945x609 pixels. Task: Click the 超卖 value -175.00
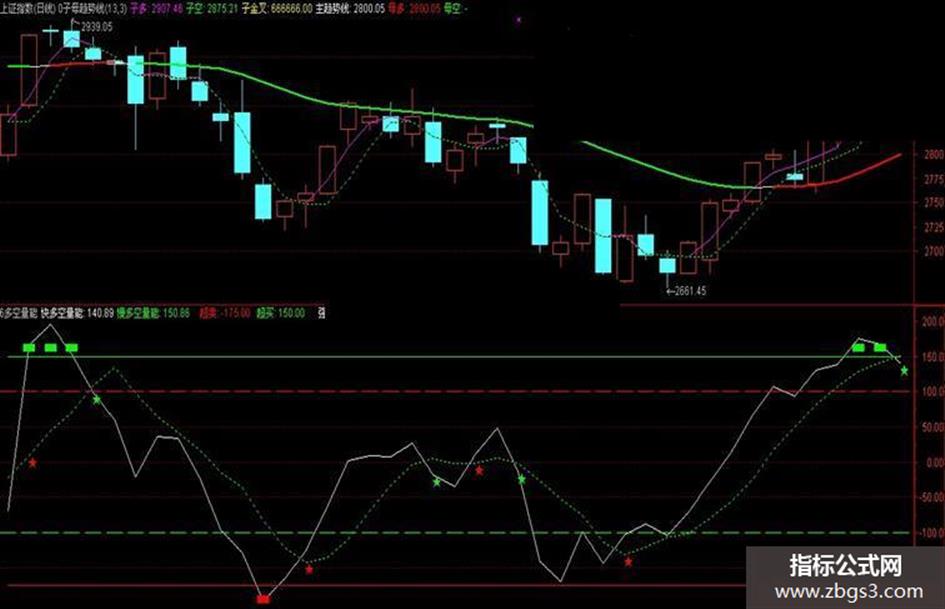[234, 314]
